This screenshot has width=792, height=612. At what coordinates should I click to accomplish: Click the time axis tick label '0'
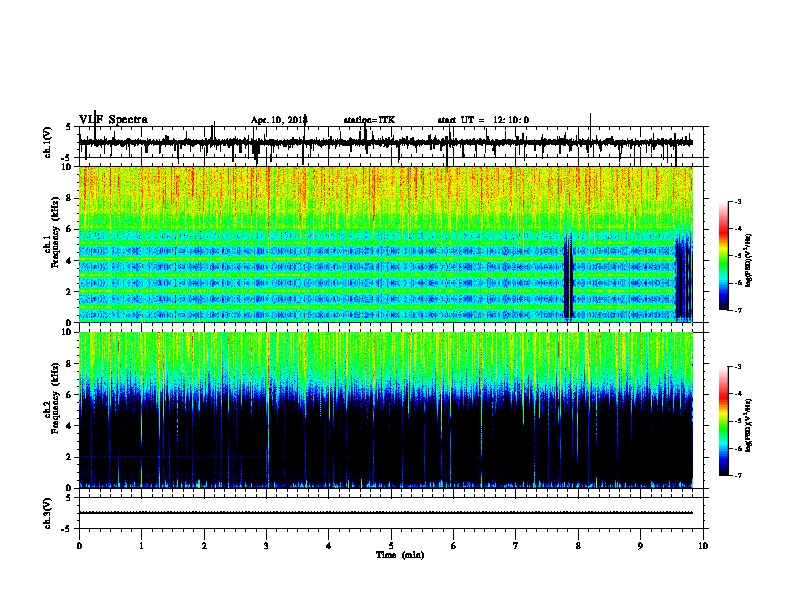tap(79, 546)
